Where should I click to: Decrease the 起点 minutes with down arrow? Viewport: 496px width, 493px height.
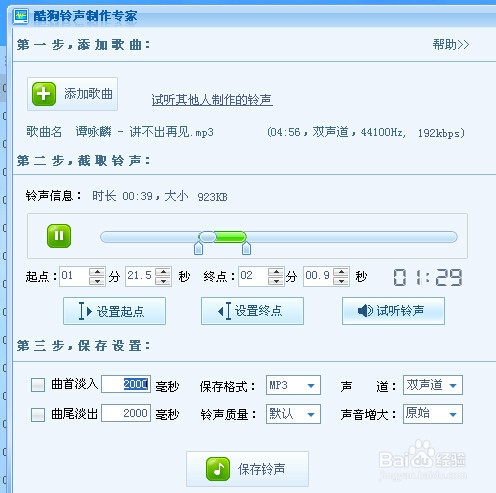click(97, 281)
